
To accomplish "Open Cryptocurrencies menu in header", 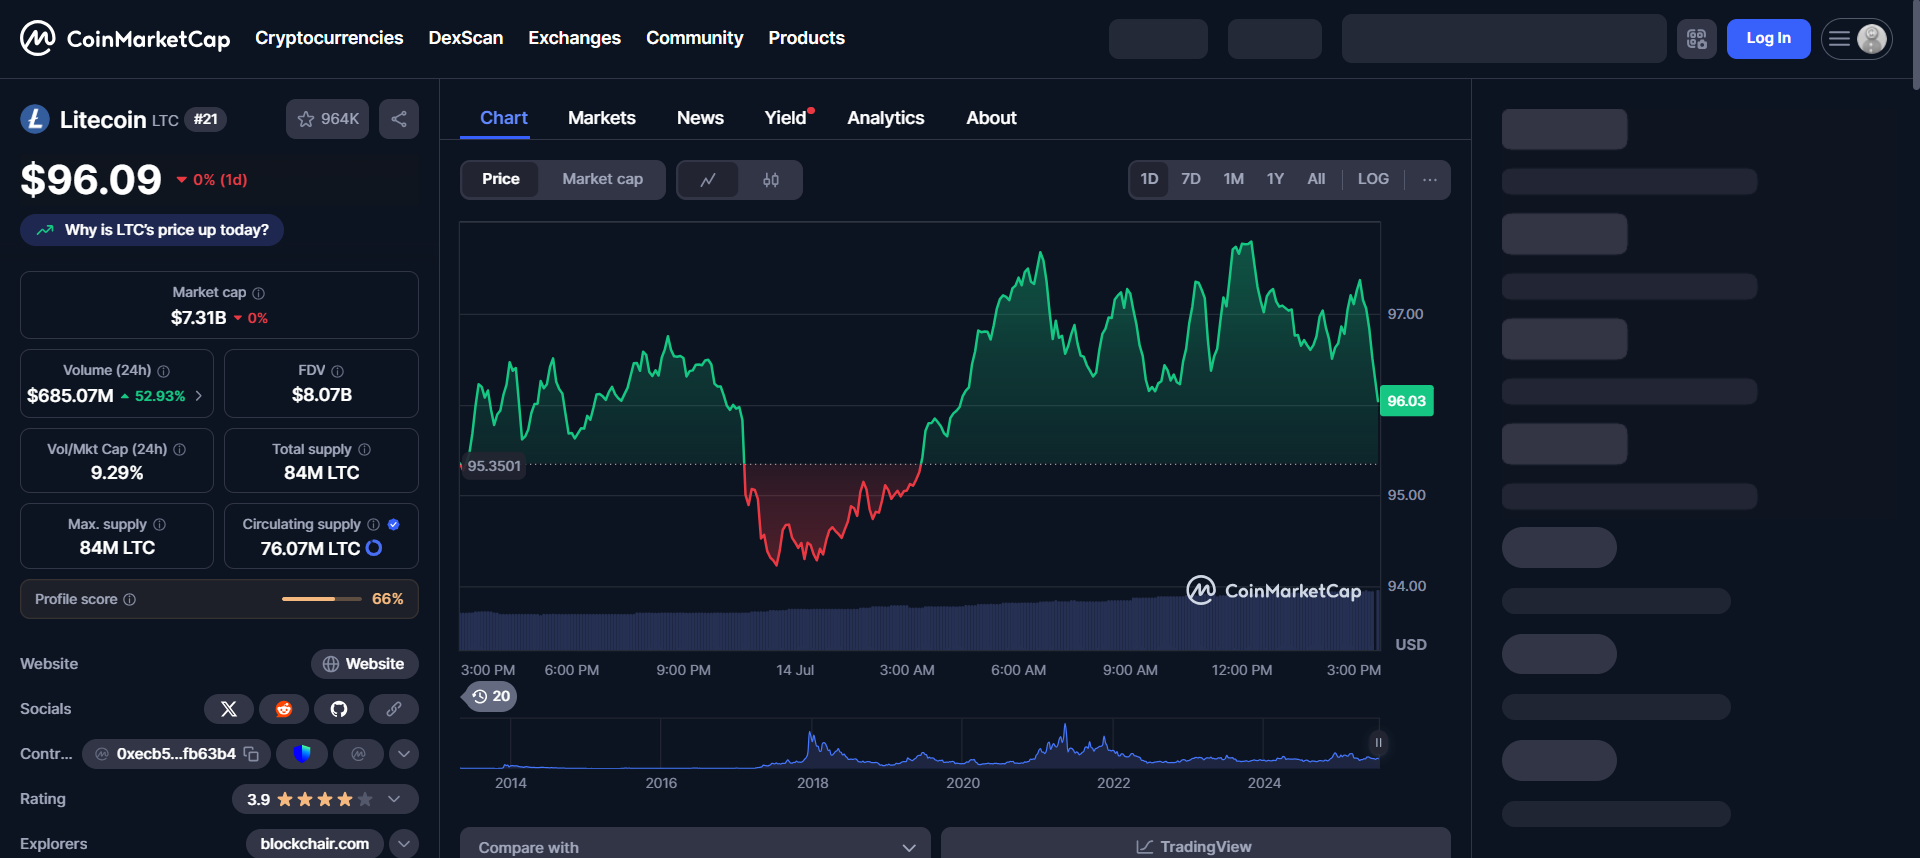I will pos(329,38).
